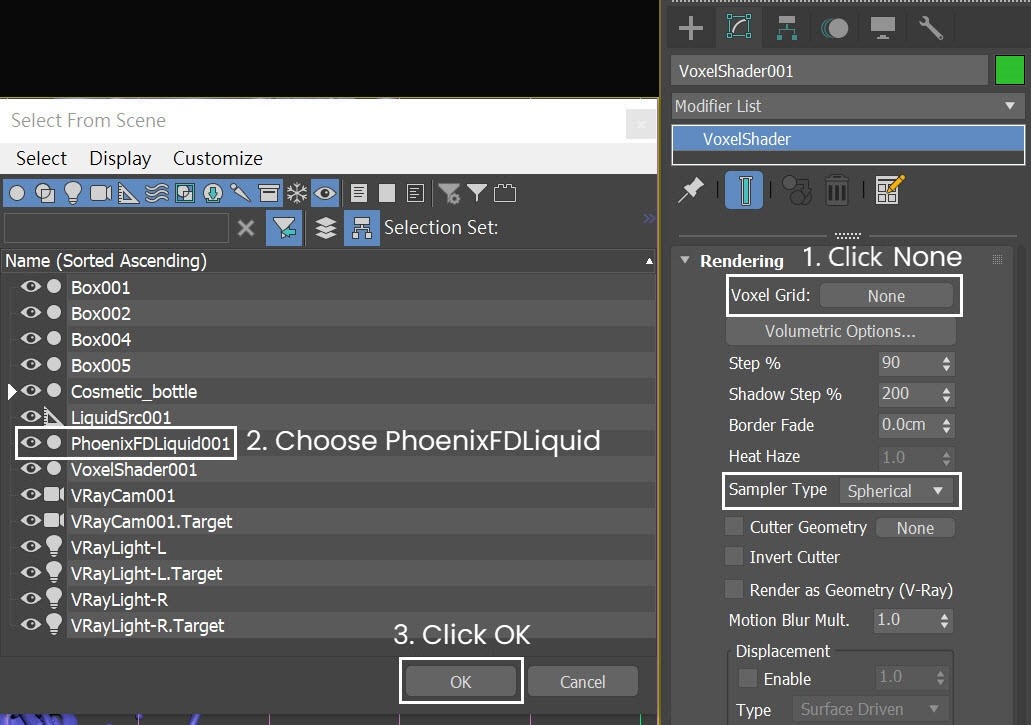Open the Create plus tab in command panel
Screen dimensions: 1031x725
tap(690, 28)
